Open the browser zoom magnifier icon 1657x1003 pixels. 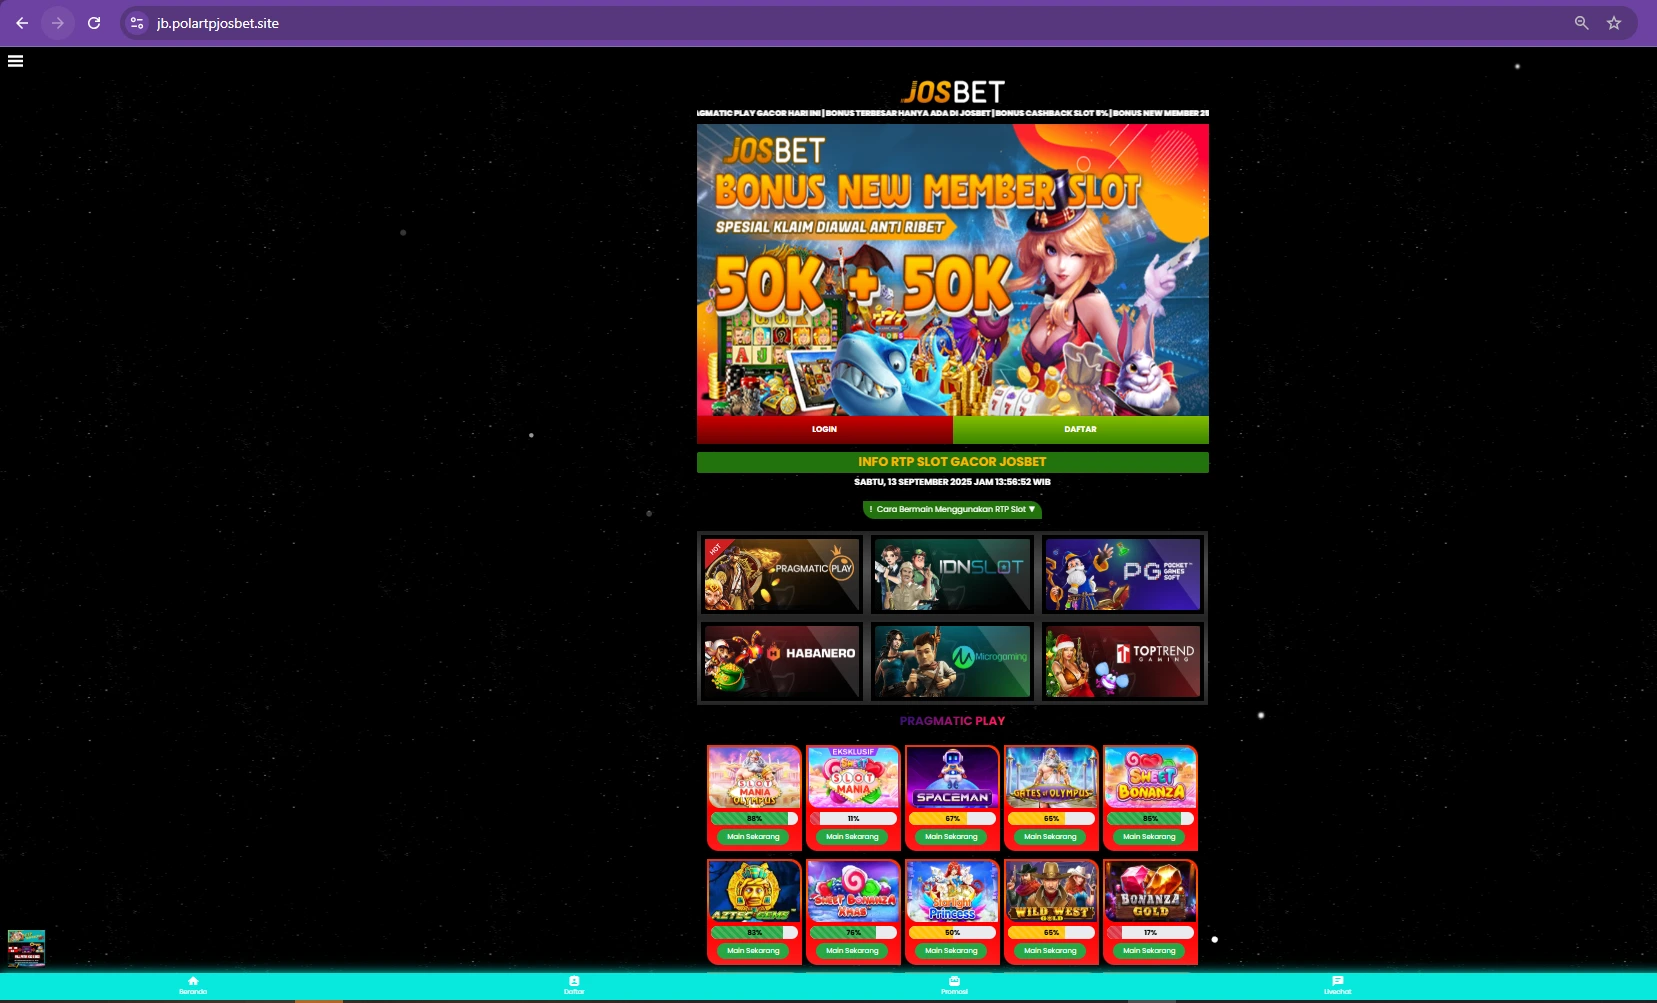pyautogui.click(x=1581, y=23)
